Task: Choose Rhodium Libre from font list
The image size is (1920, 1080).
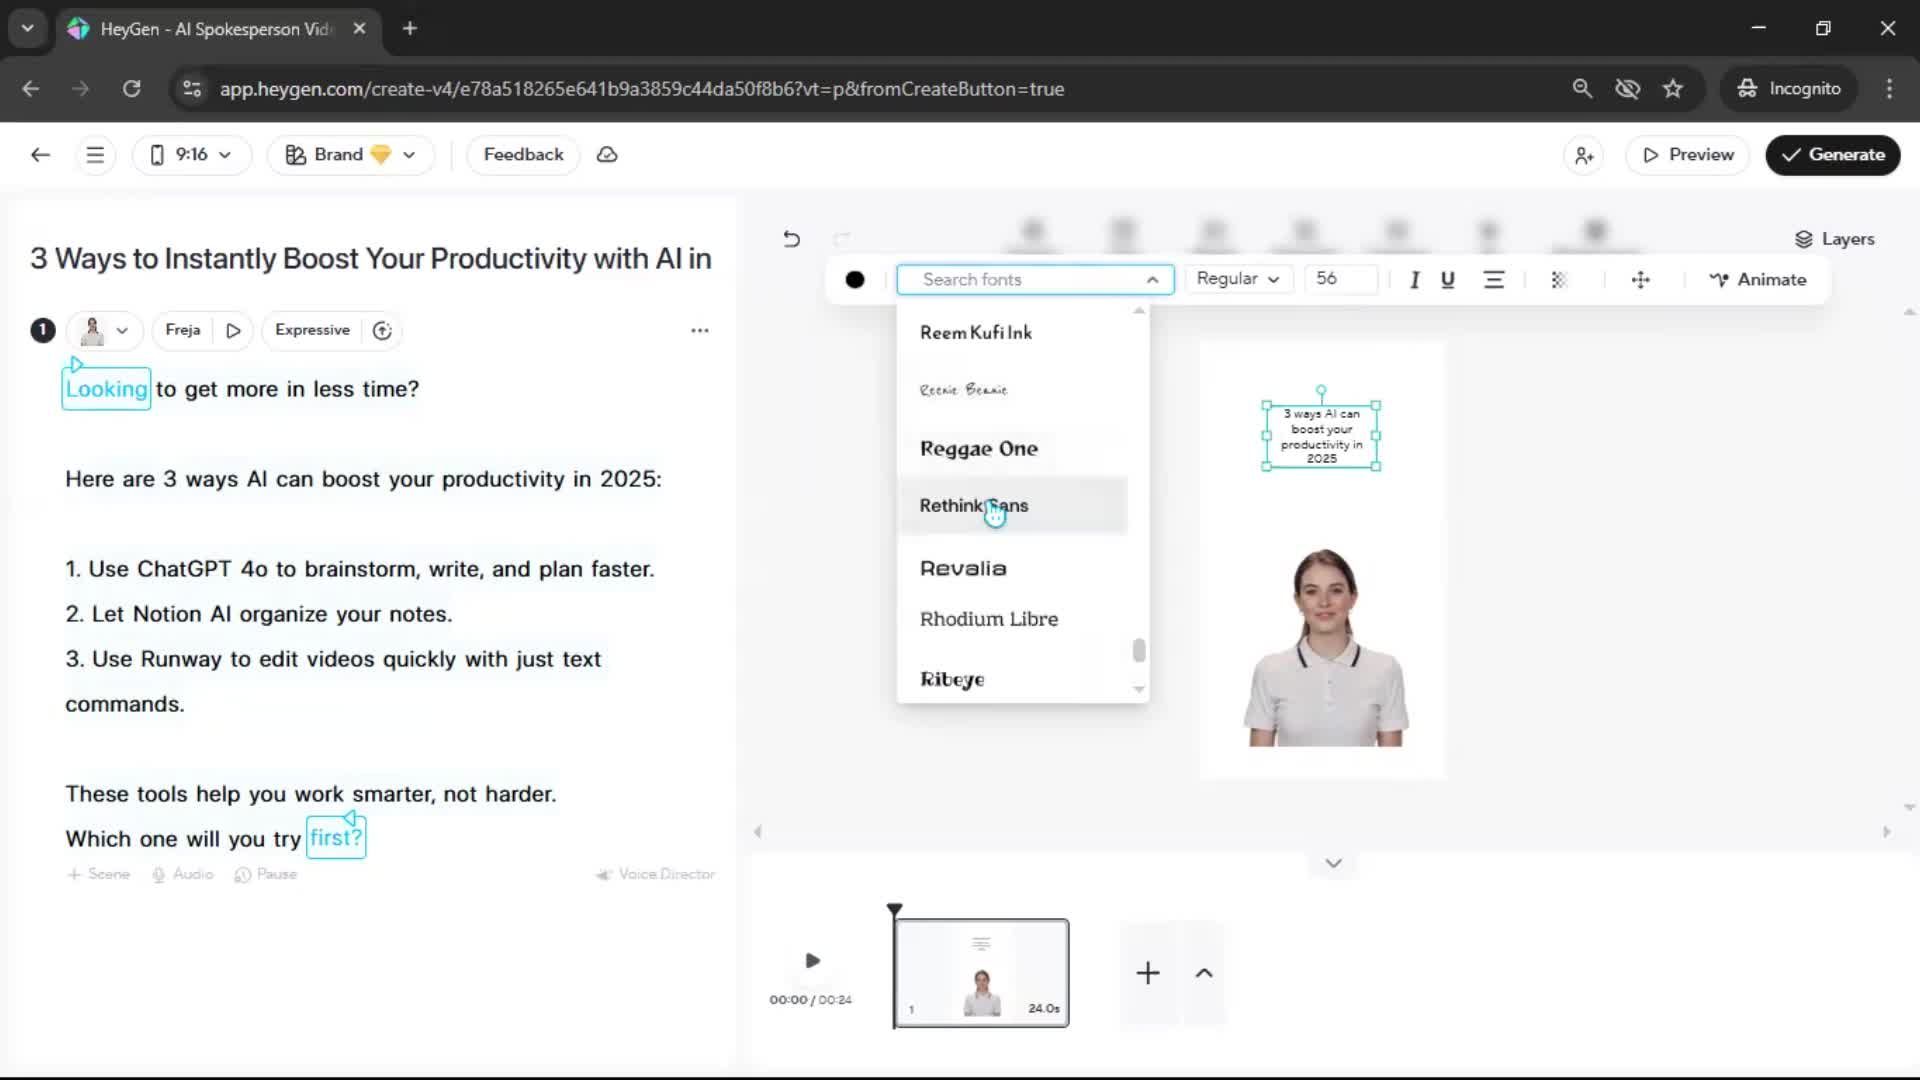Action: (x=988, y=619)
